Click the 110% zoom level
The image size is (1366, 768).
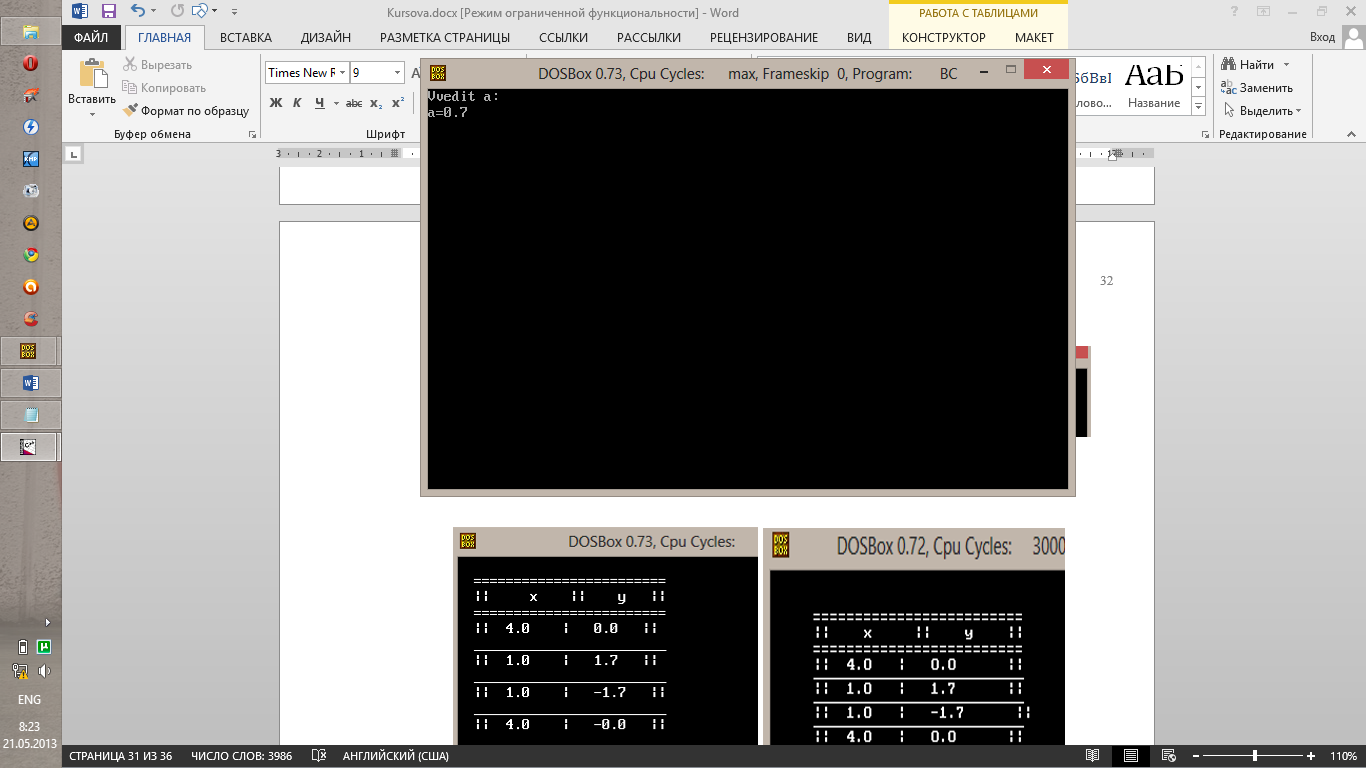(1343, 756)
